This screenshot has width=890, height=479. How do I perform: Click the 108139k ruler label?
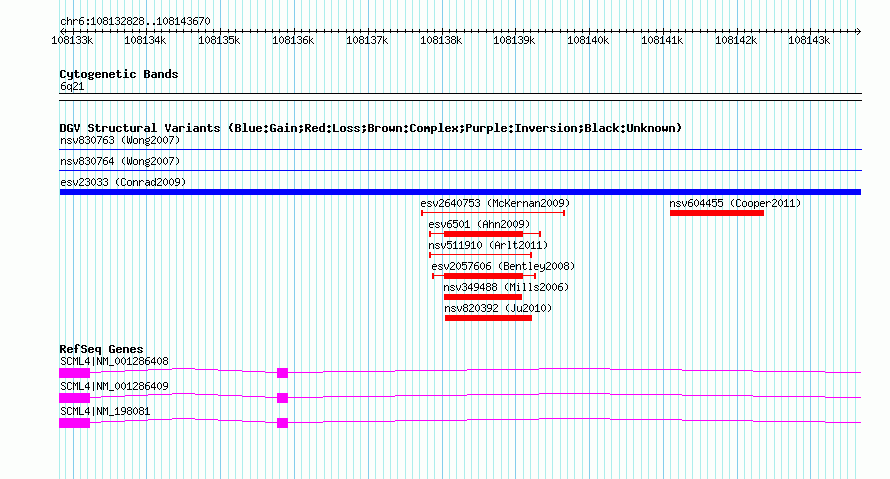coord(514,40)
